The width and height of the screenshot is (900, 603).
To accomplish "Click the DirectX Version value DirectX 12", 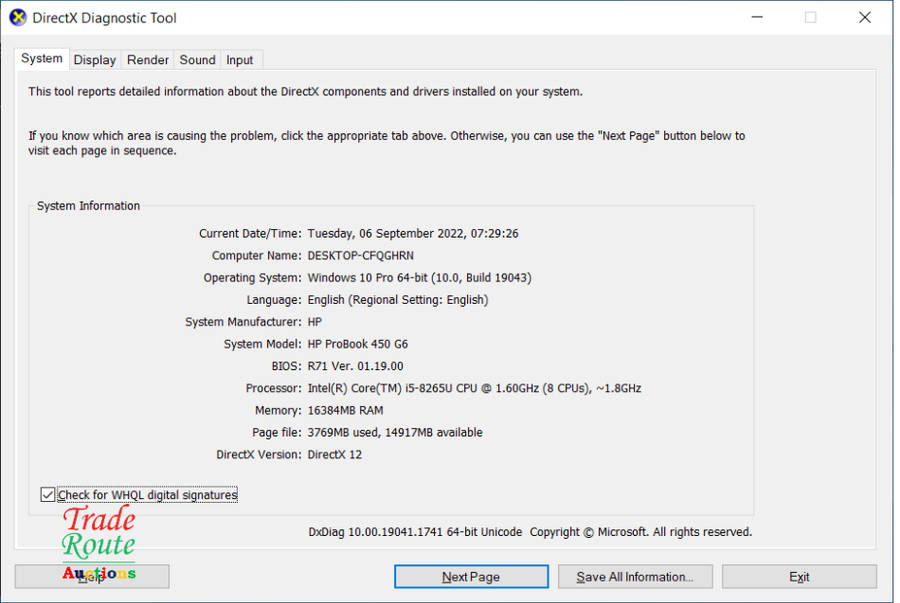I will tap(334, 454).
